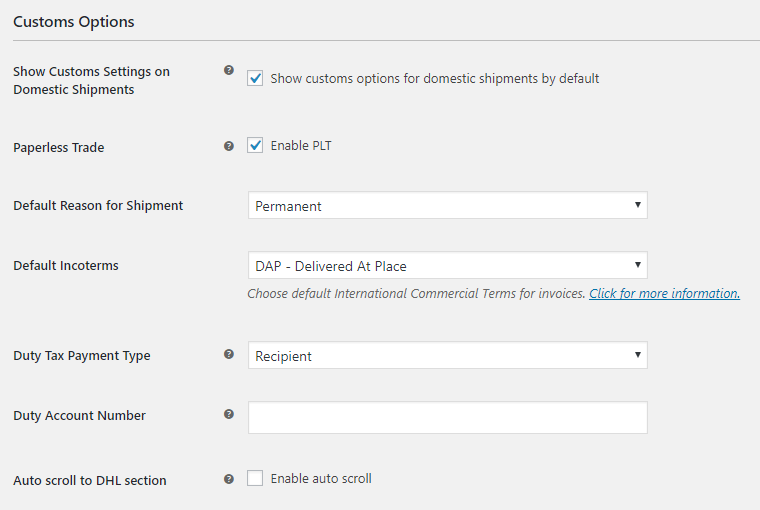This screenshot has width=760, height=510.
Task: Click the Customs Options section heading
Action: click(x=74, y=21)
